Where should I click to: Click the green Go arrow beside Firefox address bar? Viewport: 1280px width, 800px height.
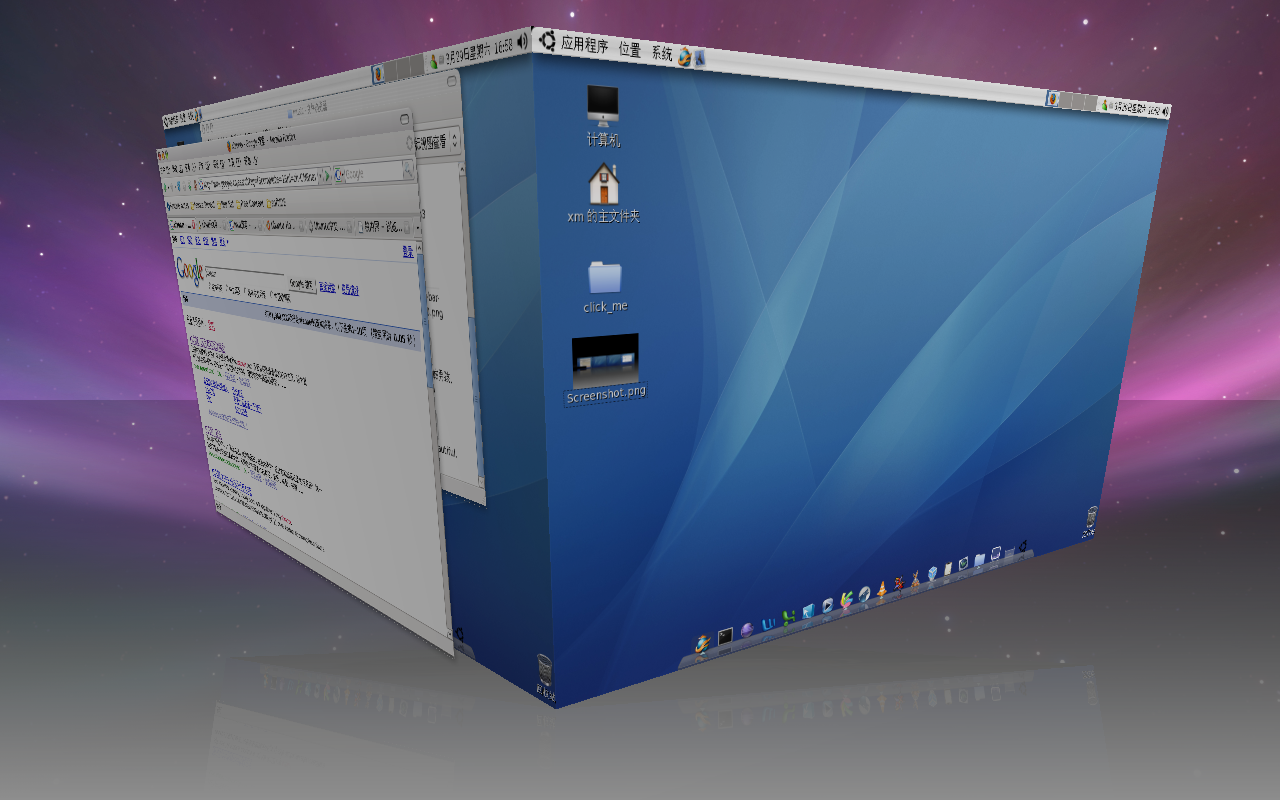pos(328,177)
